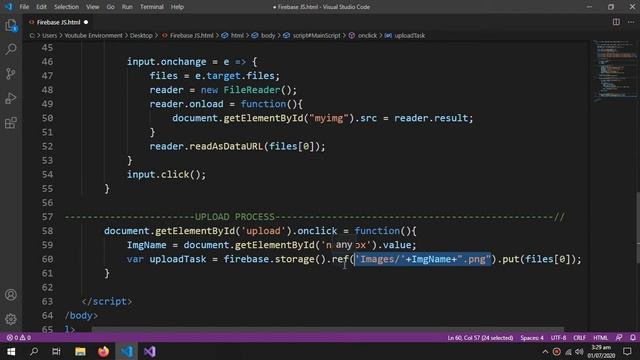Open the Manage gear icon
Screen dimensions: 640x360
[11, 319]
